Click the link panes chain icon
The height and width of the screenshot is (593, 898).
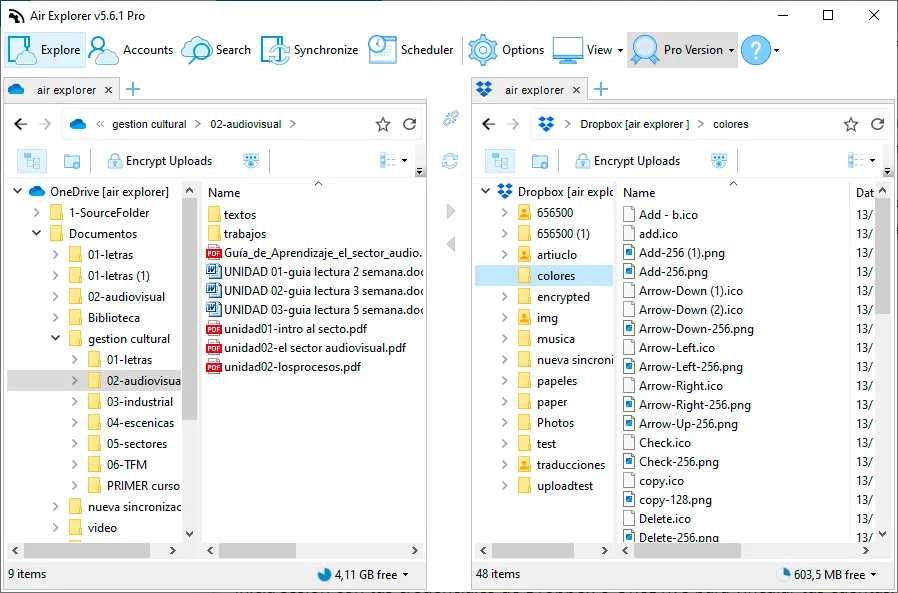point(451,119)
